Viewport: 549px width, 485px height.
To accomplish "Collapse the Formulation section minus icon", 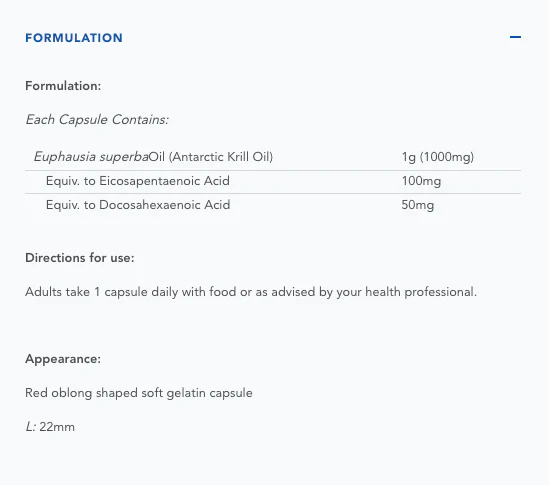I will tap(515, 37).
